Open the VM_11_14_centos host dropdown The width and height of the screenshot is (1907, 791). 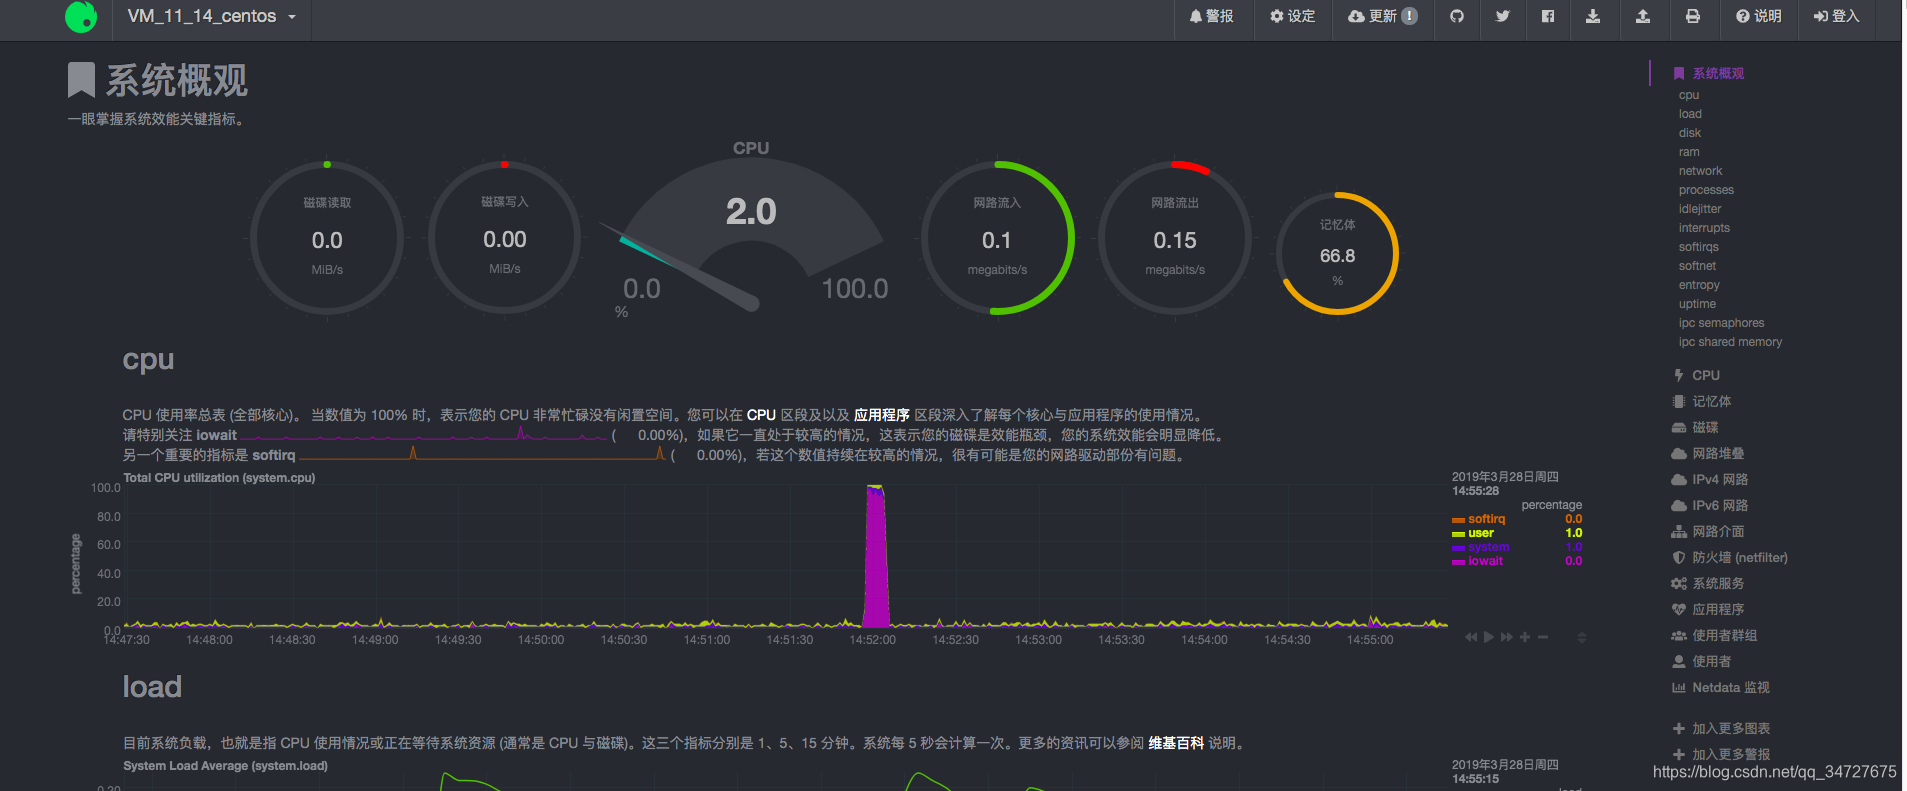(x=212, y=17)
